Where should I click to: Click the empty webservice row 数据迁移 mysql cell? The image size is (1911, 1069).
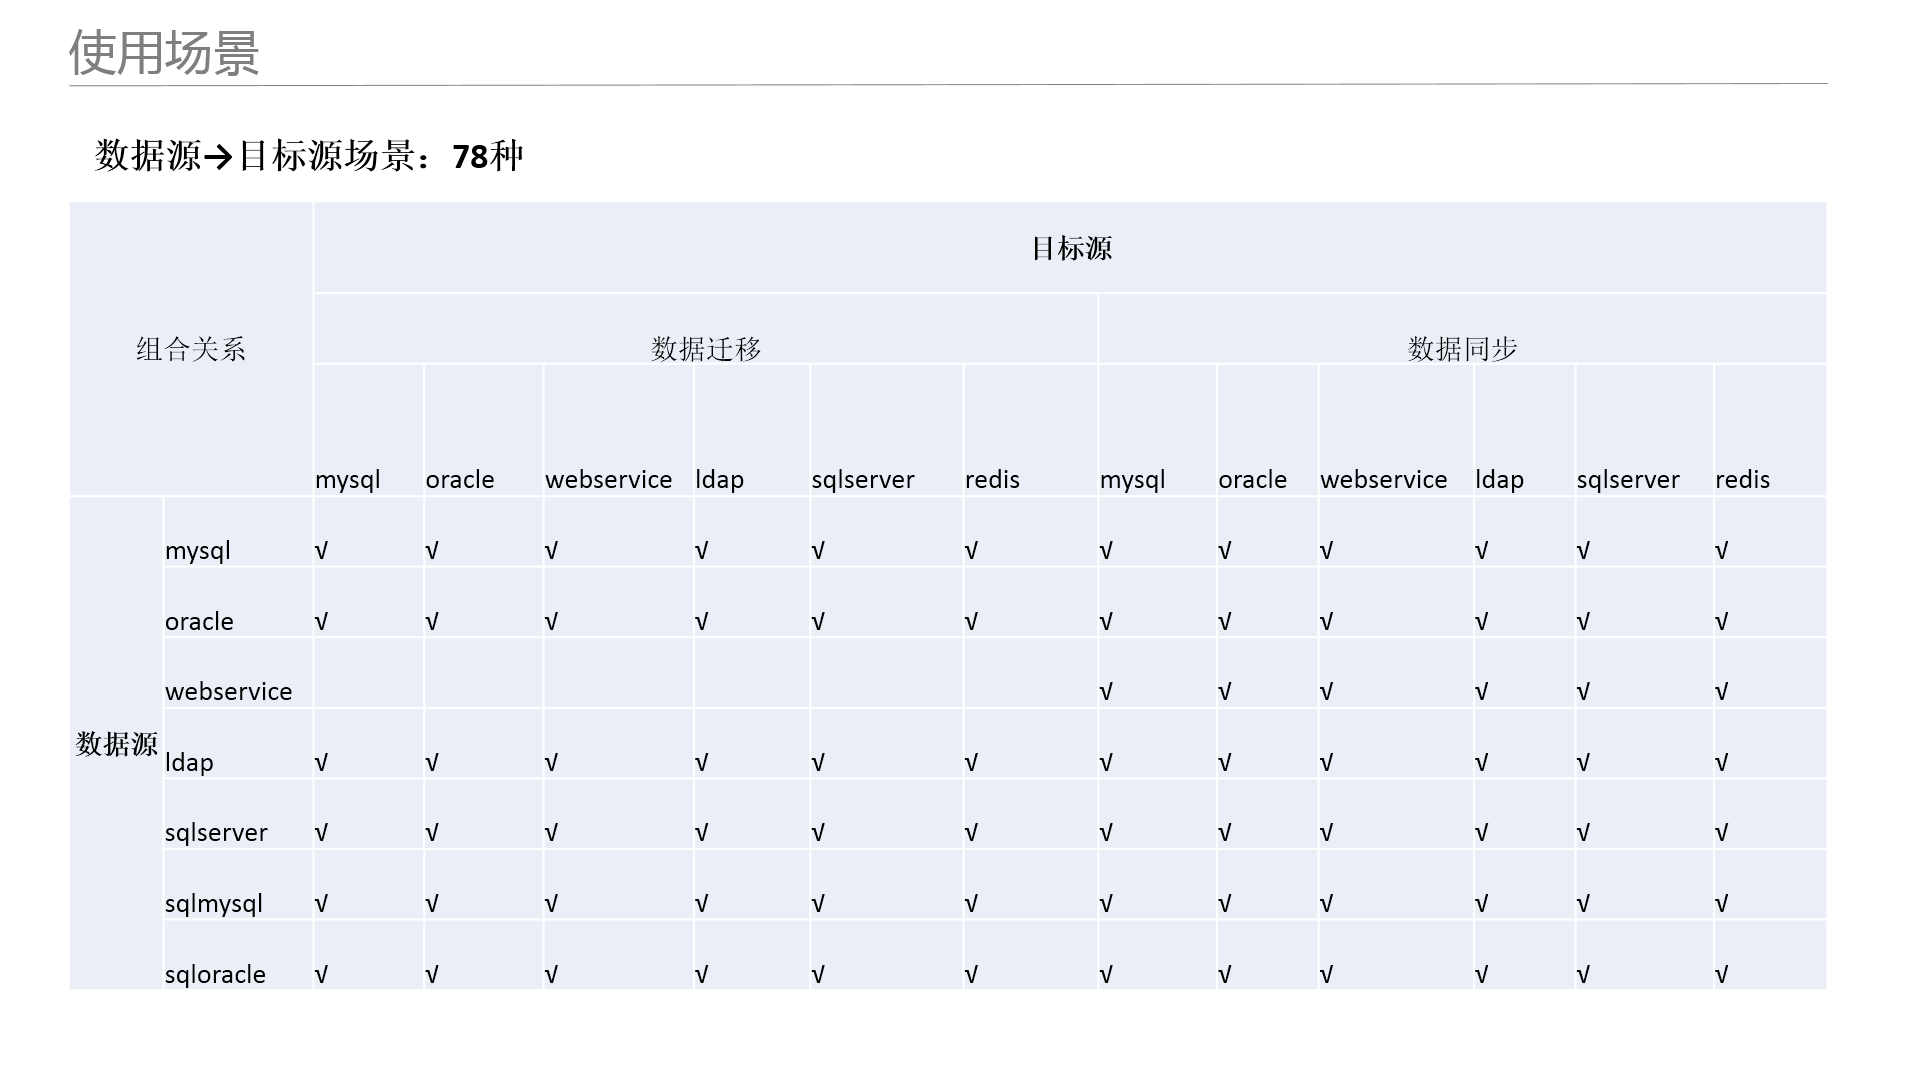click(x=369, y=673)
